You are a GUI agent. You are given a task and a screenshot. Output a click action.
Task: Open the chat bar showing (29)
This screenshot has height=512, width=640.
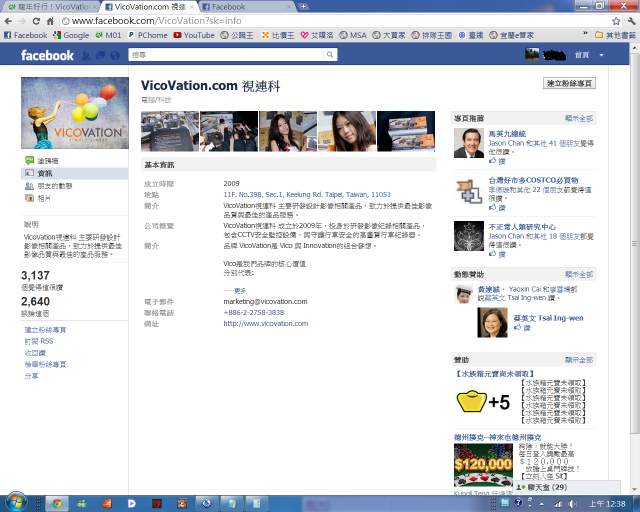click(x=566, y=488)
